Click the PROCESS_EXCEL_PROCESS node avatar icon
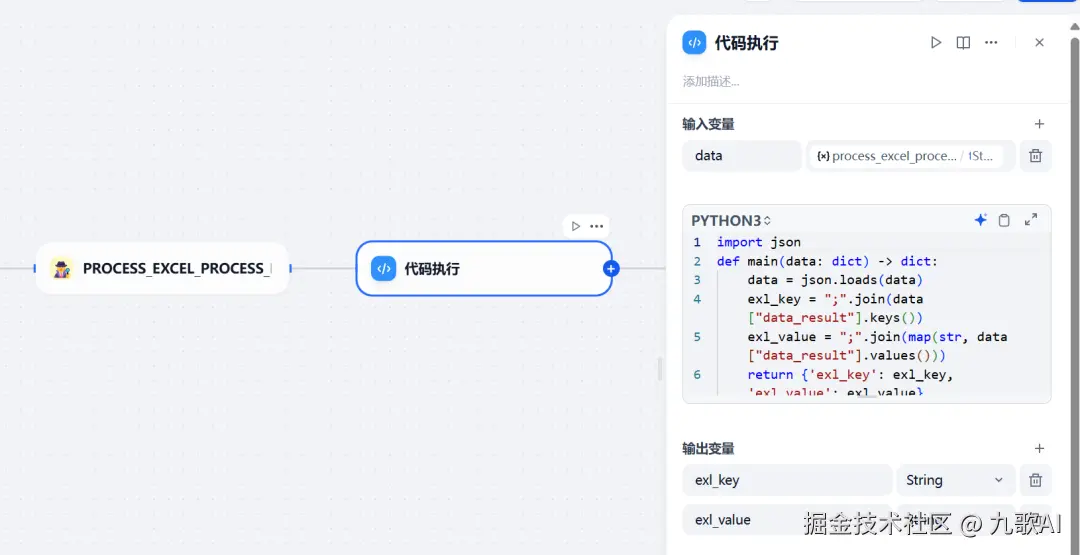 [62, 269]
